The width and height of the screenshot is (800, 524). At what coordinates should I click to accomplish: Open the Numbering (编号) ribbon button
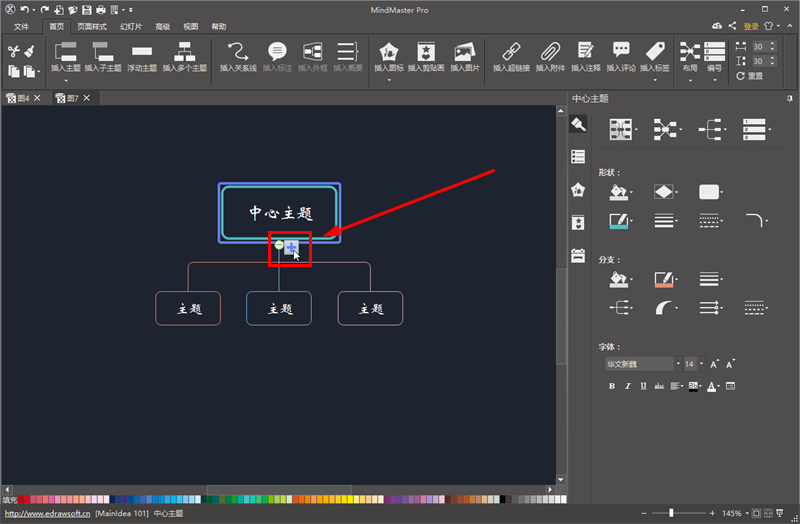pos(714,57)
